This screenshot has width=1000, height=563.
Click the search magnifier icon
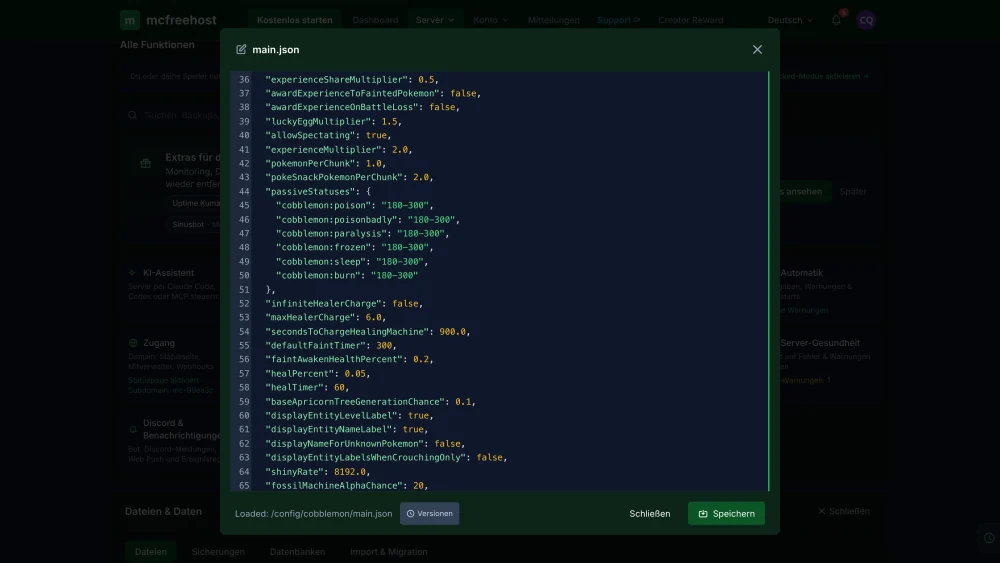[133, 115]
